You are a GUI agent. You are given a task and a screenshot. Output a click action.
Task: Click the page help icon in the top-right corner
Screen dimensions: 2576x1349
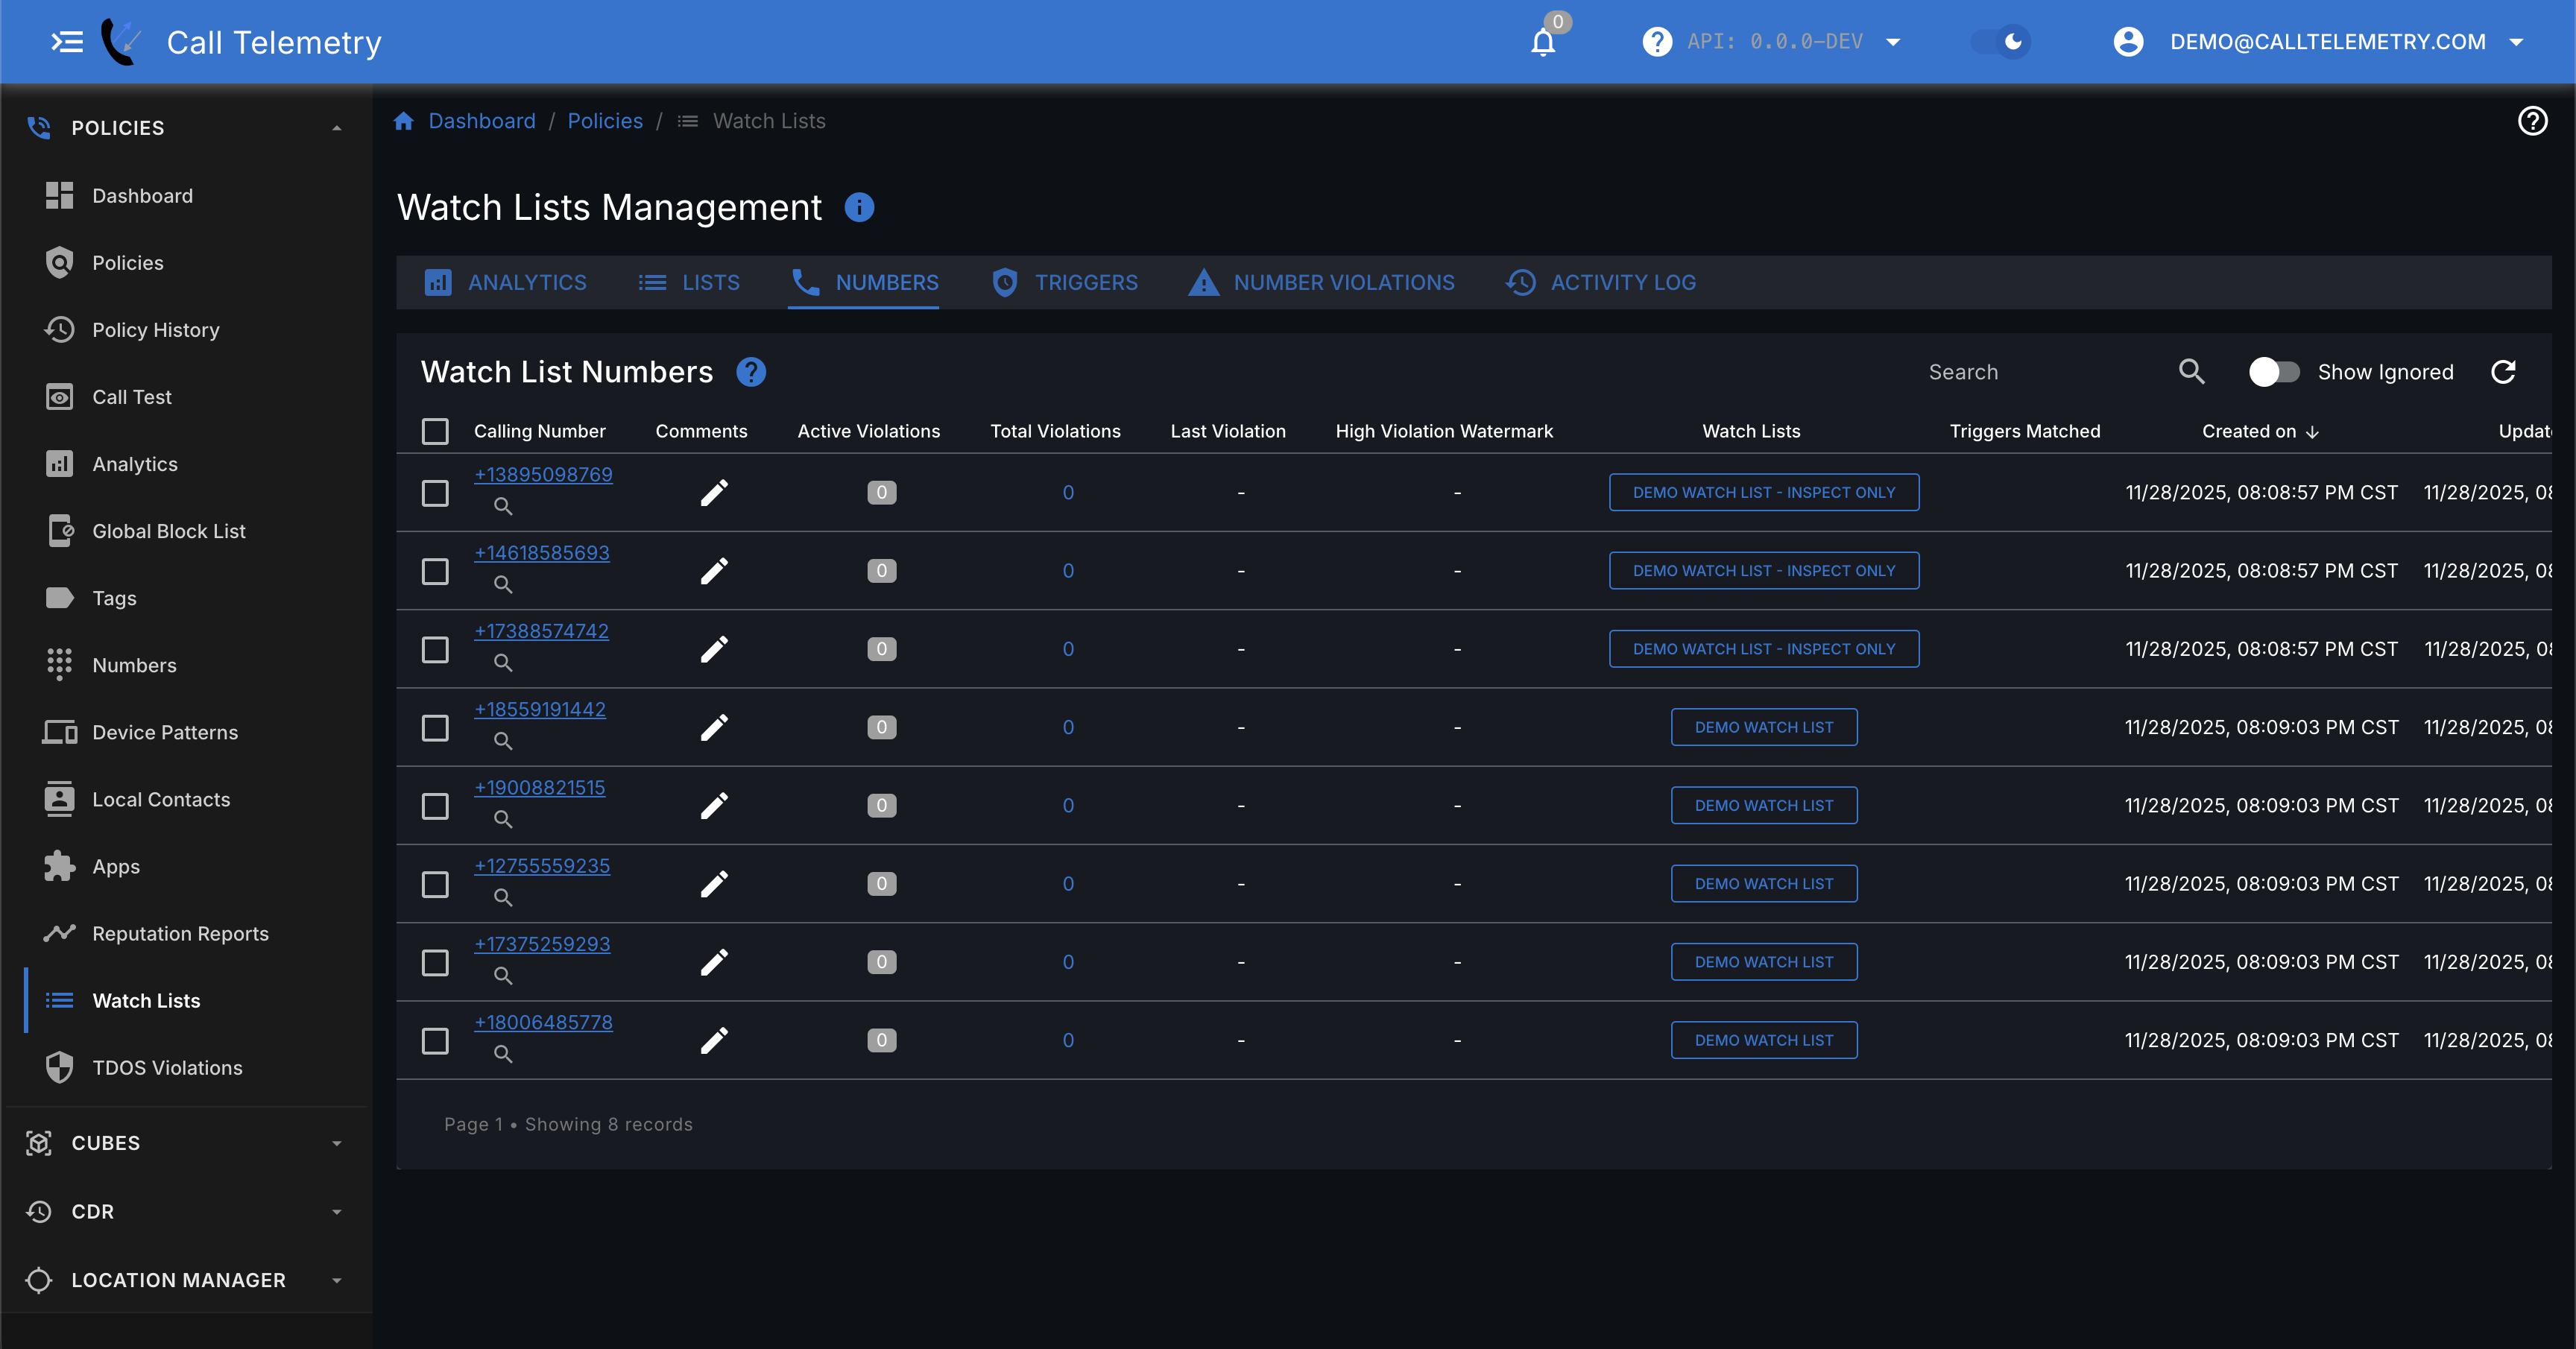[x=2532, y=121]
